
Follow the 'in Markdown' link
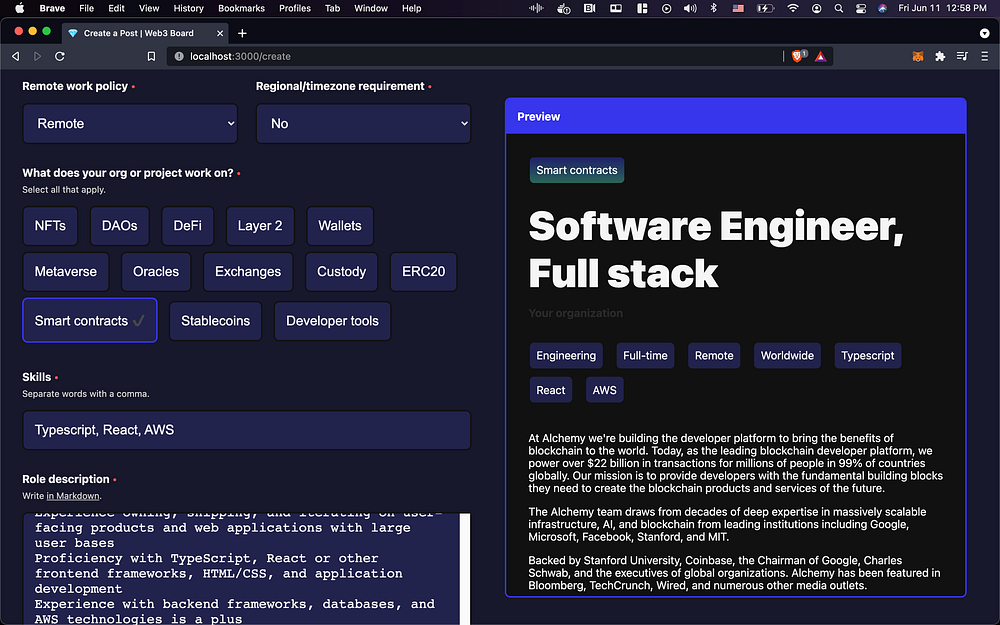point(73,496)
